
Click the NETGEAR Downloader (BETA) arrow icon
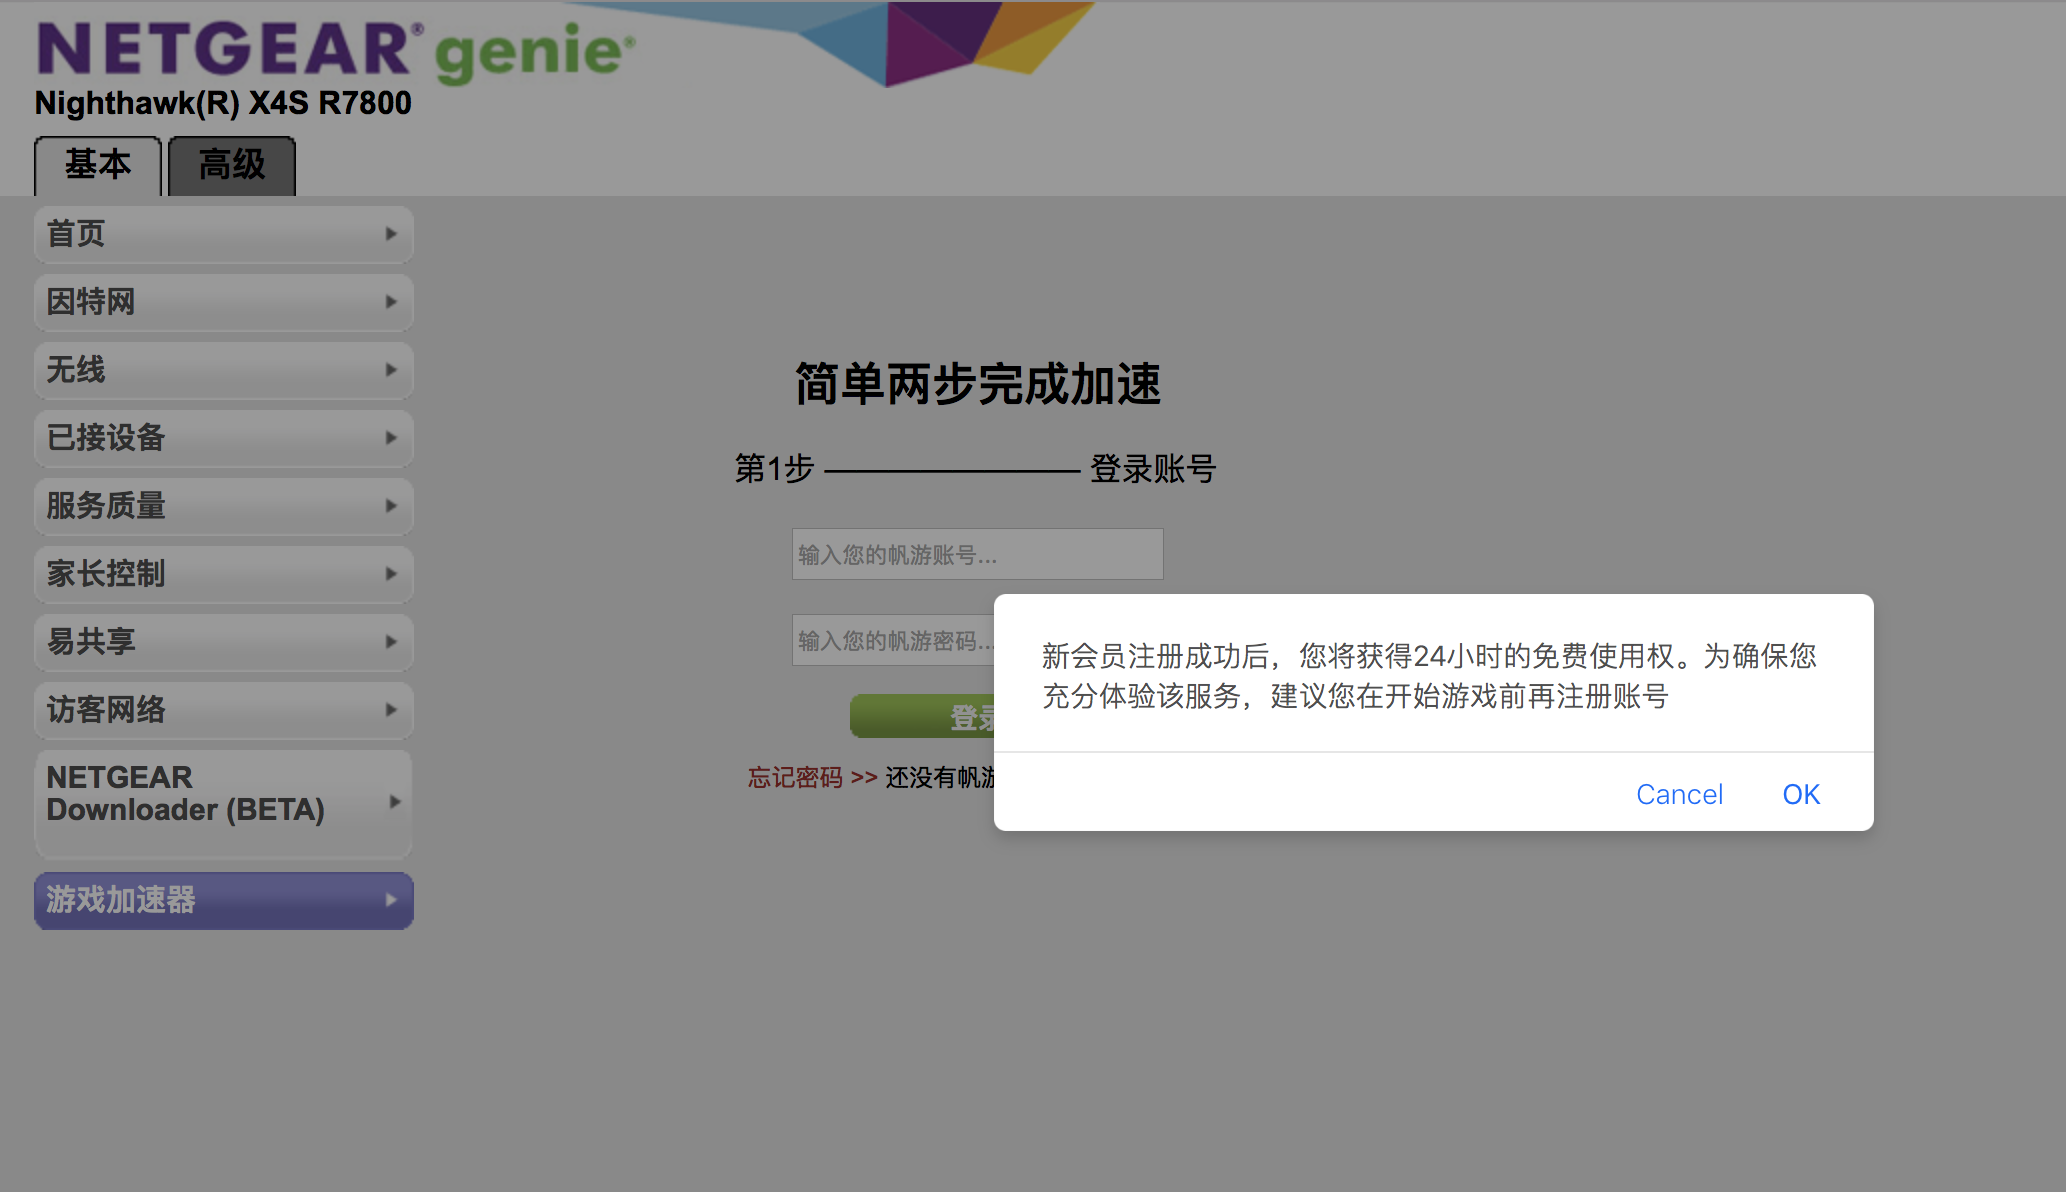pyautogui.click(x=394, y=802)
